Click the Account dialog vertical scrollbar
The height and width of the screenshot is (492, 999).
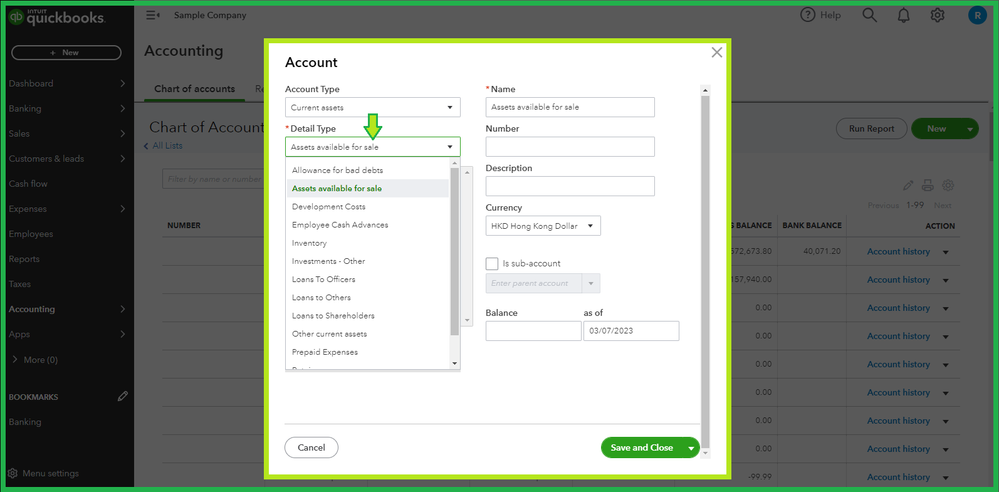[x=705, y=271]
